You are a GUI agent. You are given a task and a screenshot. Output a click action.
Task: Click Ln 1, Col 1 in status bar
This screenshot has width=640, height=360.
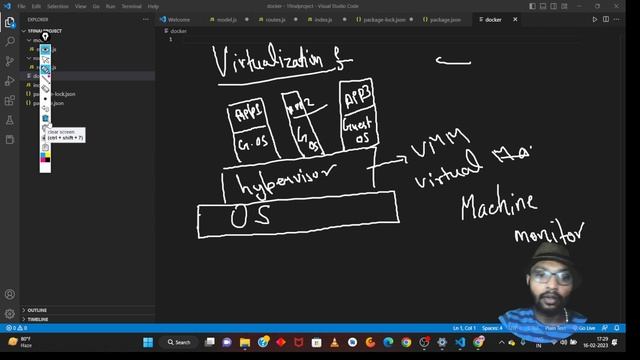[x=464, y=328]
